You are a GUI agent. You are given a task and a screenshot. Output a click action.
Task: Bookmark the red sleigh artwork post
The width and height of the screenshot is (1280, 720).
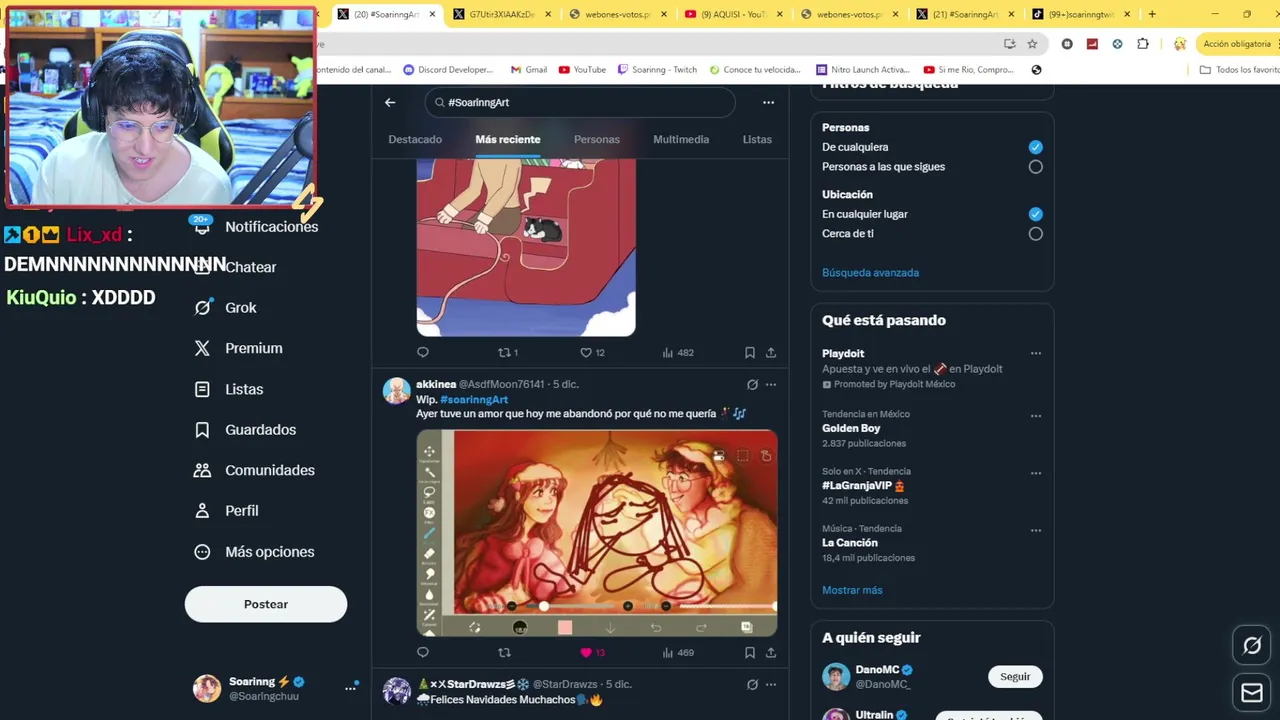pos(749,352)
